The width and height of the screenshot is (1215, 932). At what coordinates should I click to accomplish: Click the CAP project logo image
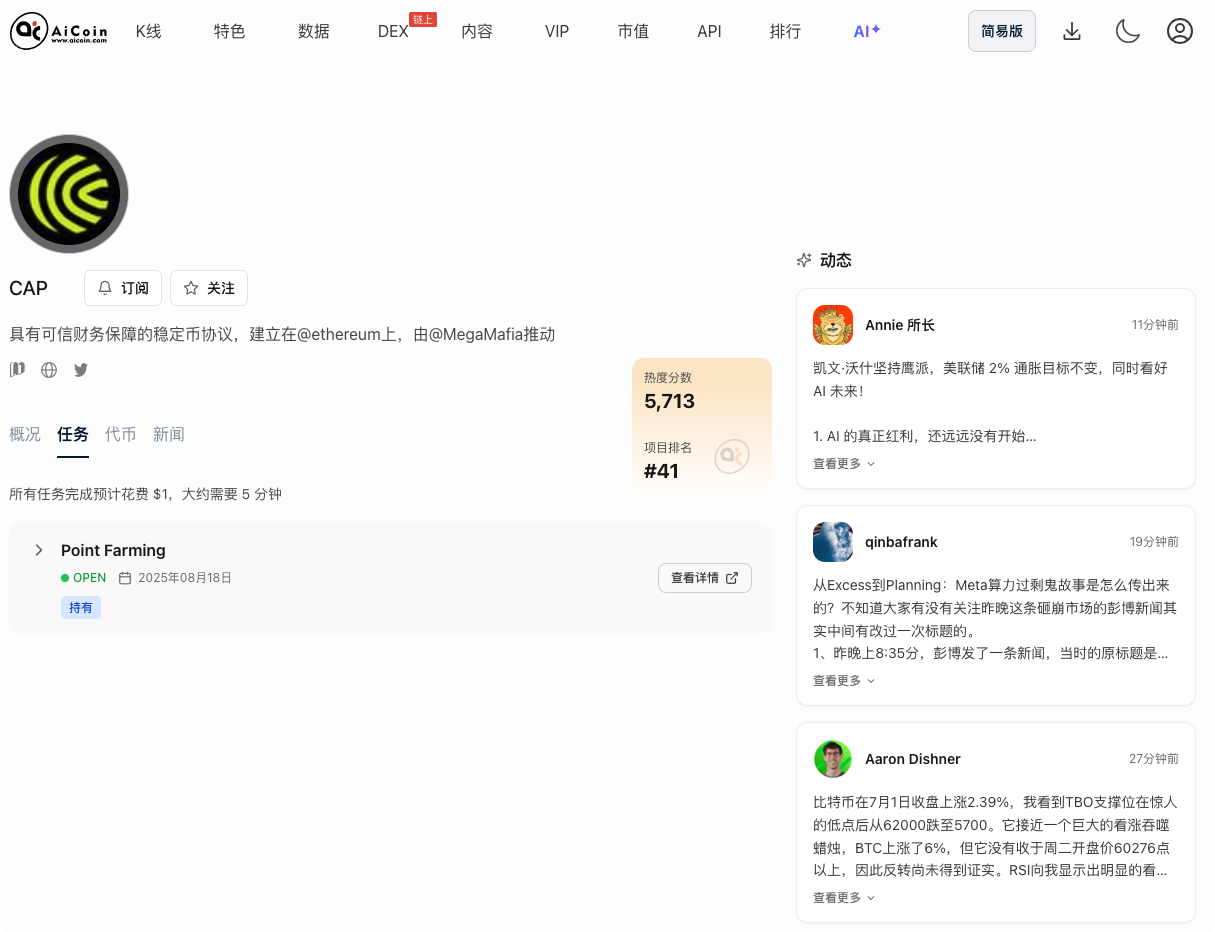coord(69,194)
